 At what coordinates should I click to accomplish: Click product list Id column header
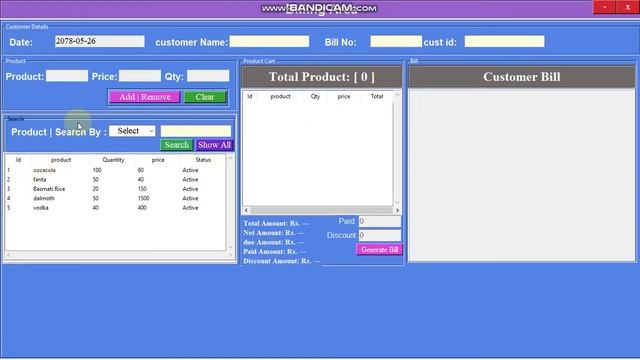(18, 160)
